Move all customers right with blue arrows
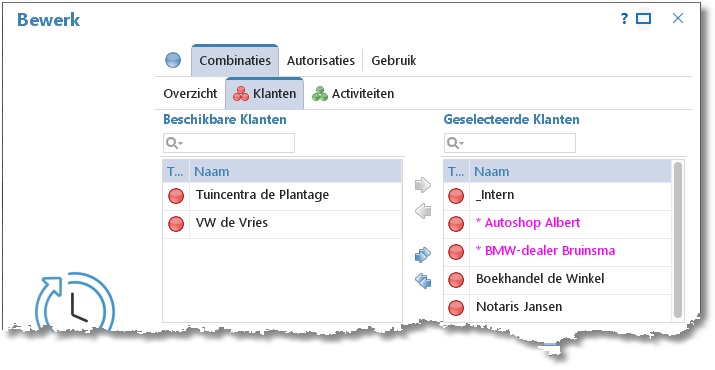The width and height of the screenshot is (715, 370). 423,255
